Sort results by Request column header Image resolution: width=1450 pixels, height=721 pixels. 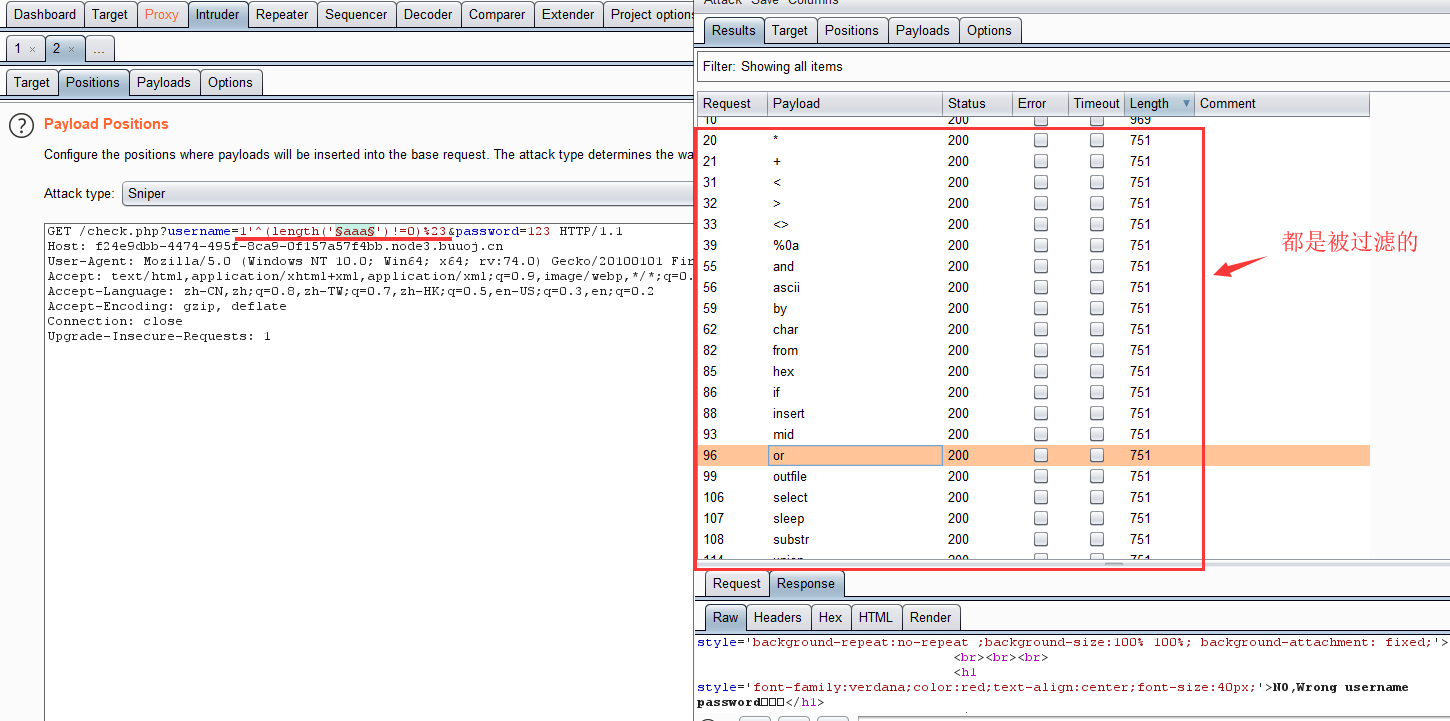732,103
